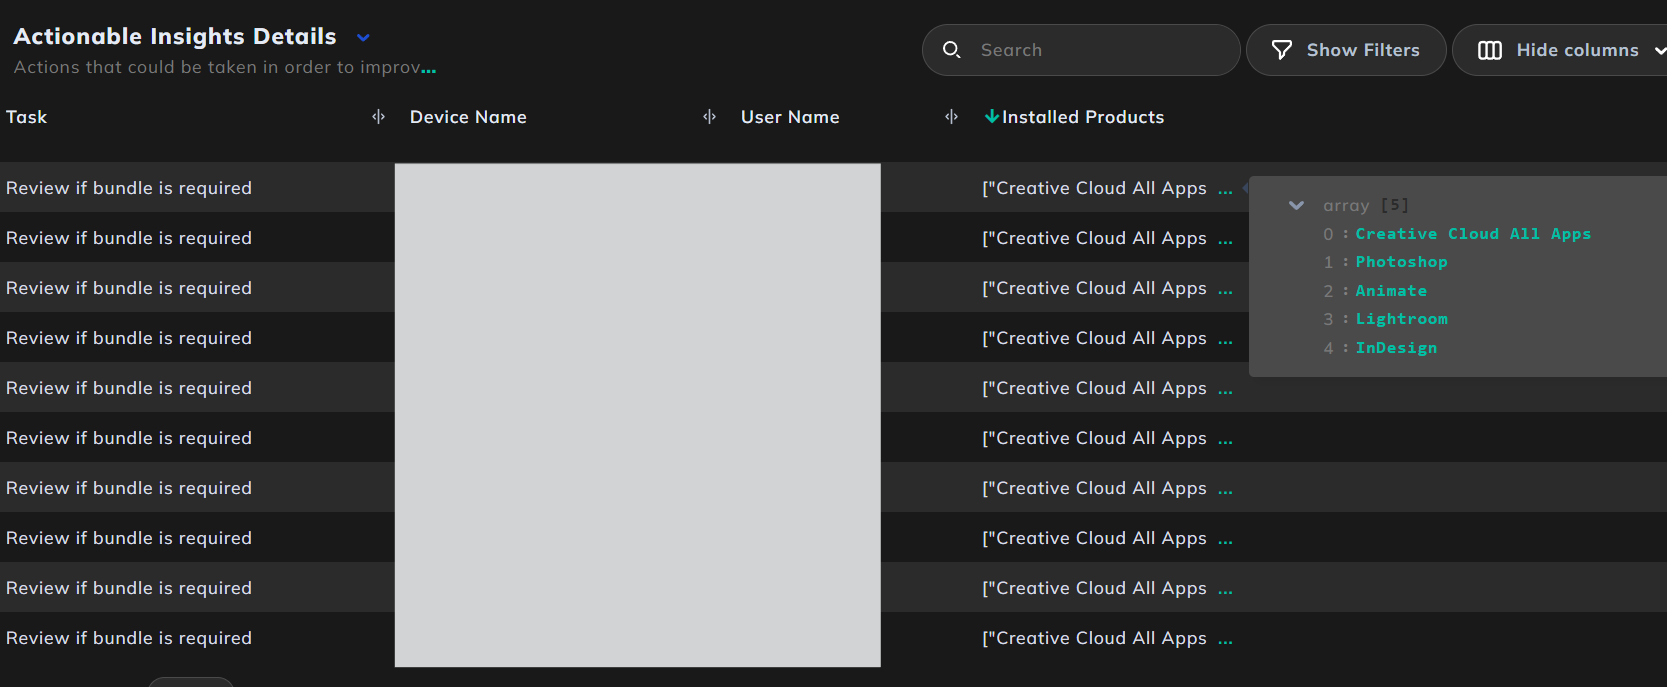Open the Hide columns dropdown
The height and width of the screenshot is (687, 1667).
1659,50
